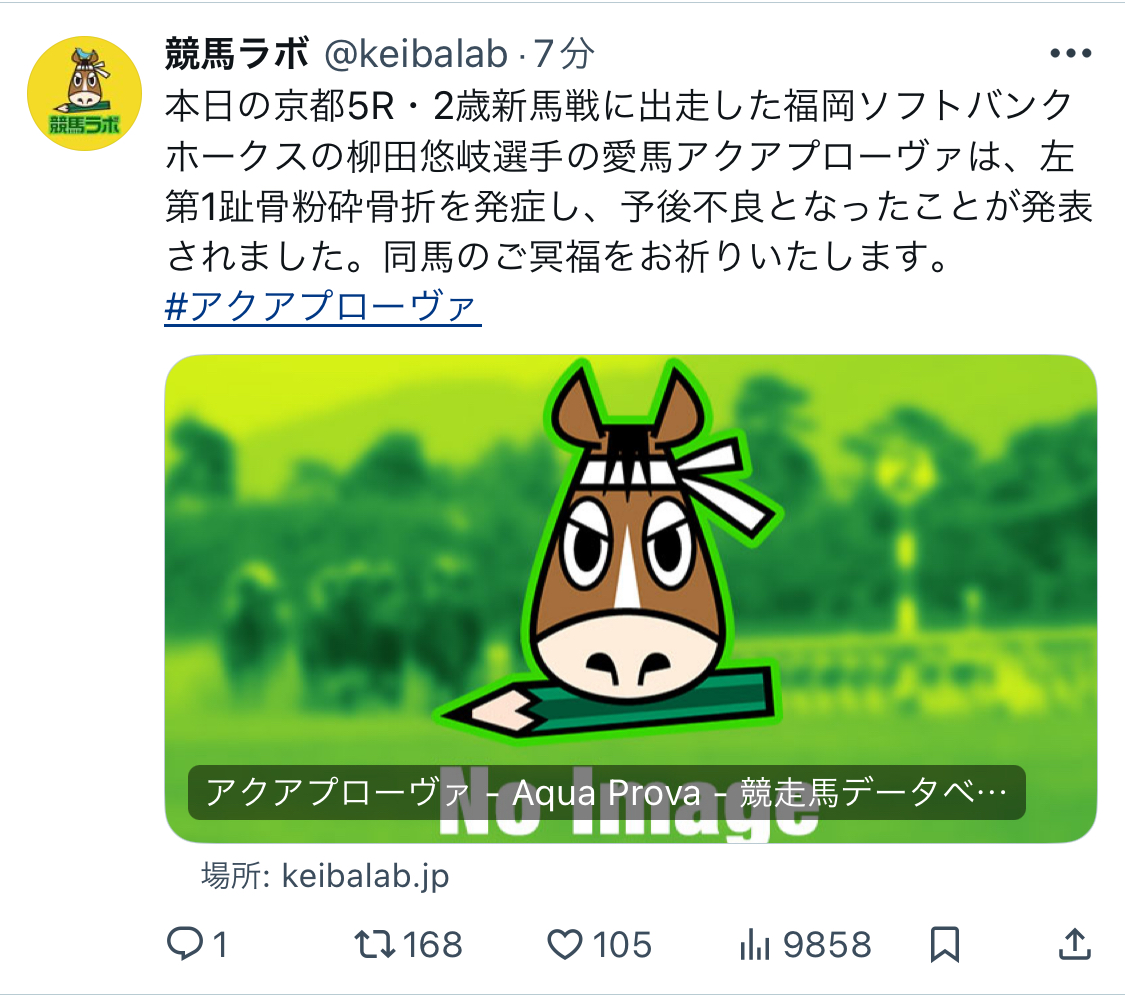Image resolution: width=1125 pixels, height=995 pixels.
Task: Open the Aqua Prova card title overlay
Action: (606, 793)
